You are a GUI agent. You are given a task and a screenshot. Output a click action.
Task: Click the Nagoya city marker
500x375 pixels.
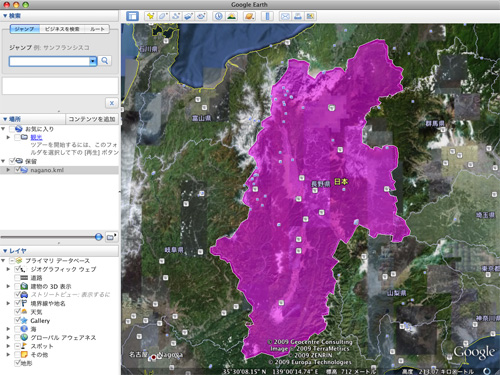(153, 357)
